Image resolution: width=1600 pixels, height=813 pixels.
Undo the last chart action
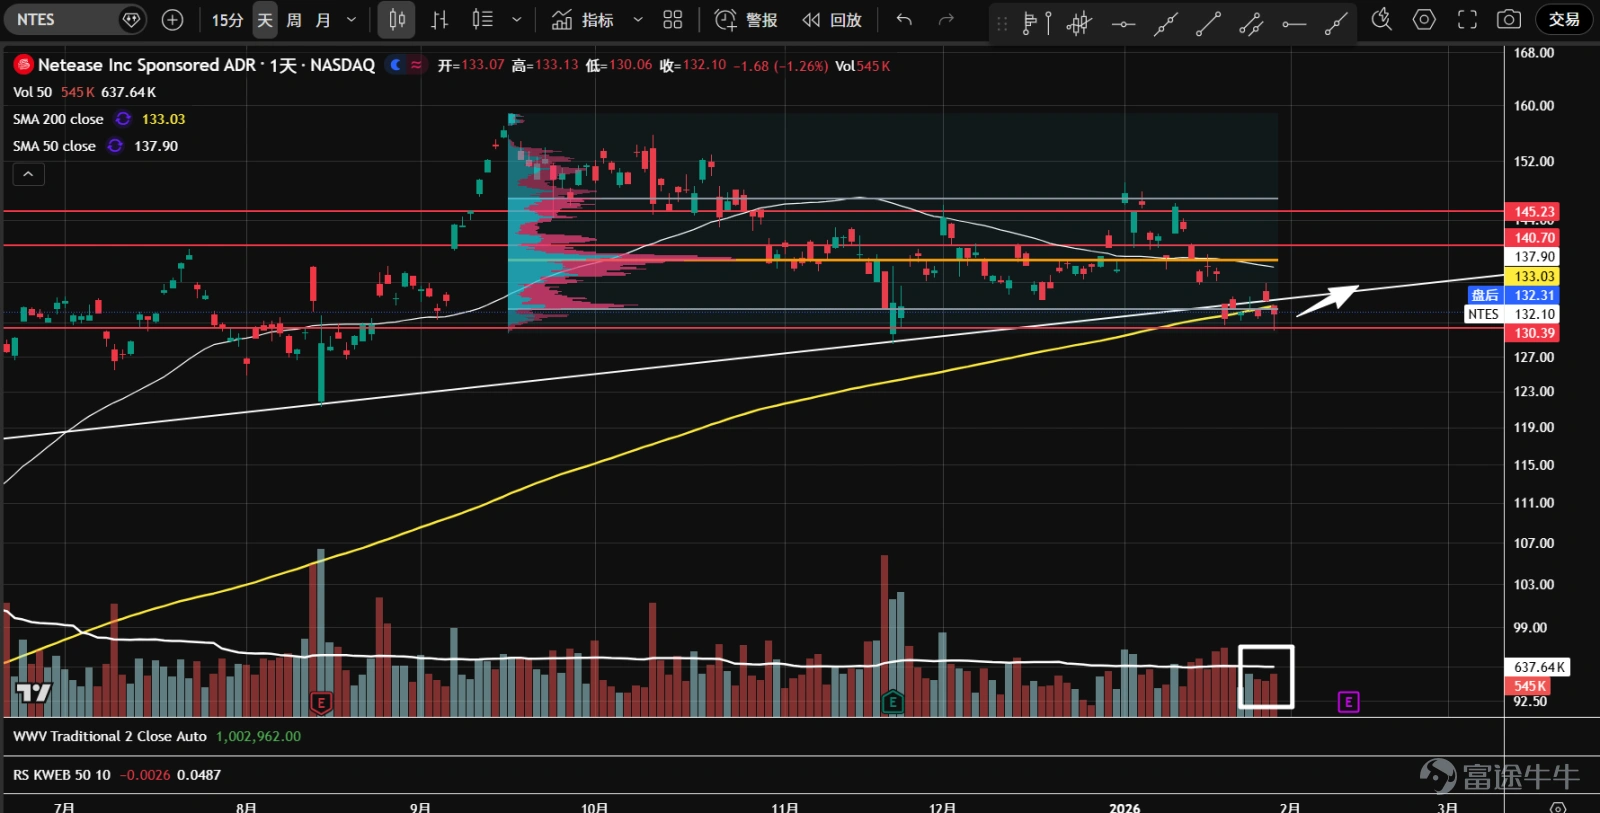point(904,20)
